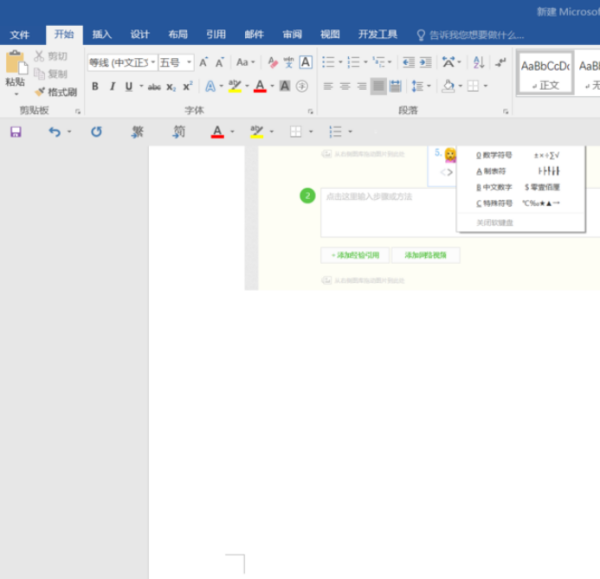The image size is (600, 579).
Task: Undo the last action in the quick access toolbar
Action: tap(54, 132)
